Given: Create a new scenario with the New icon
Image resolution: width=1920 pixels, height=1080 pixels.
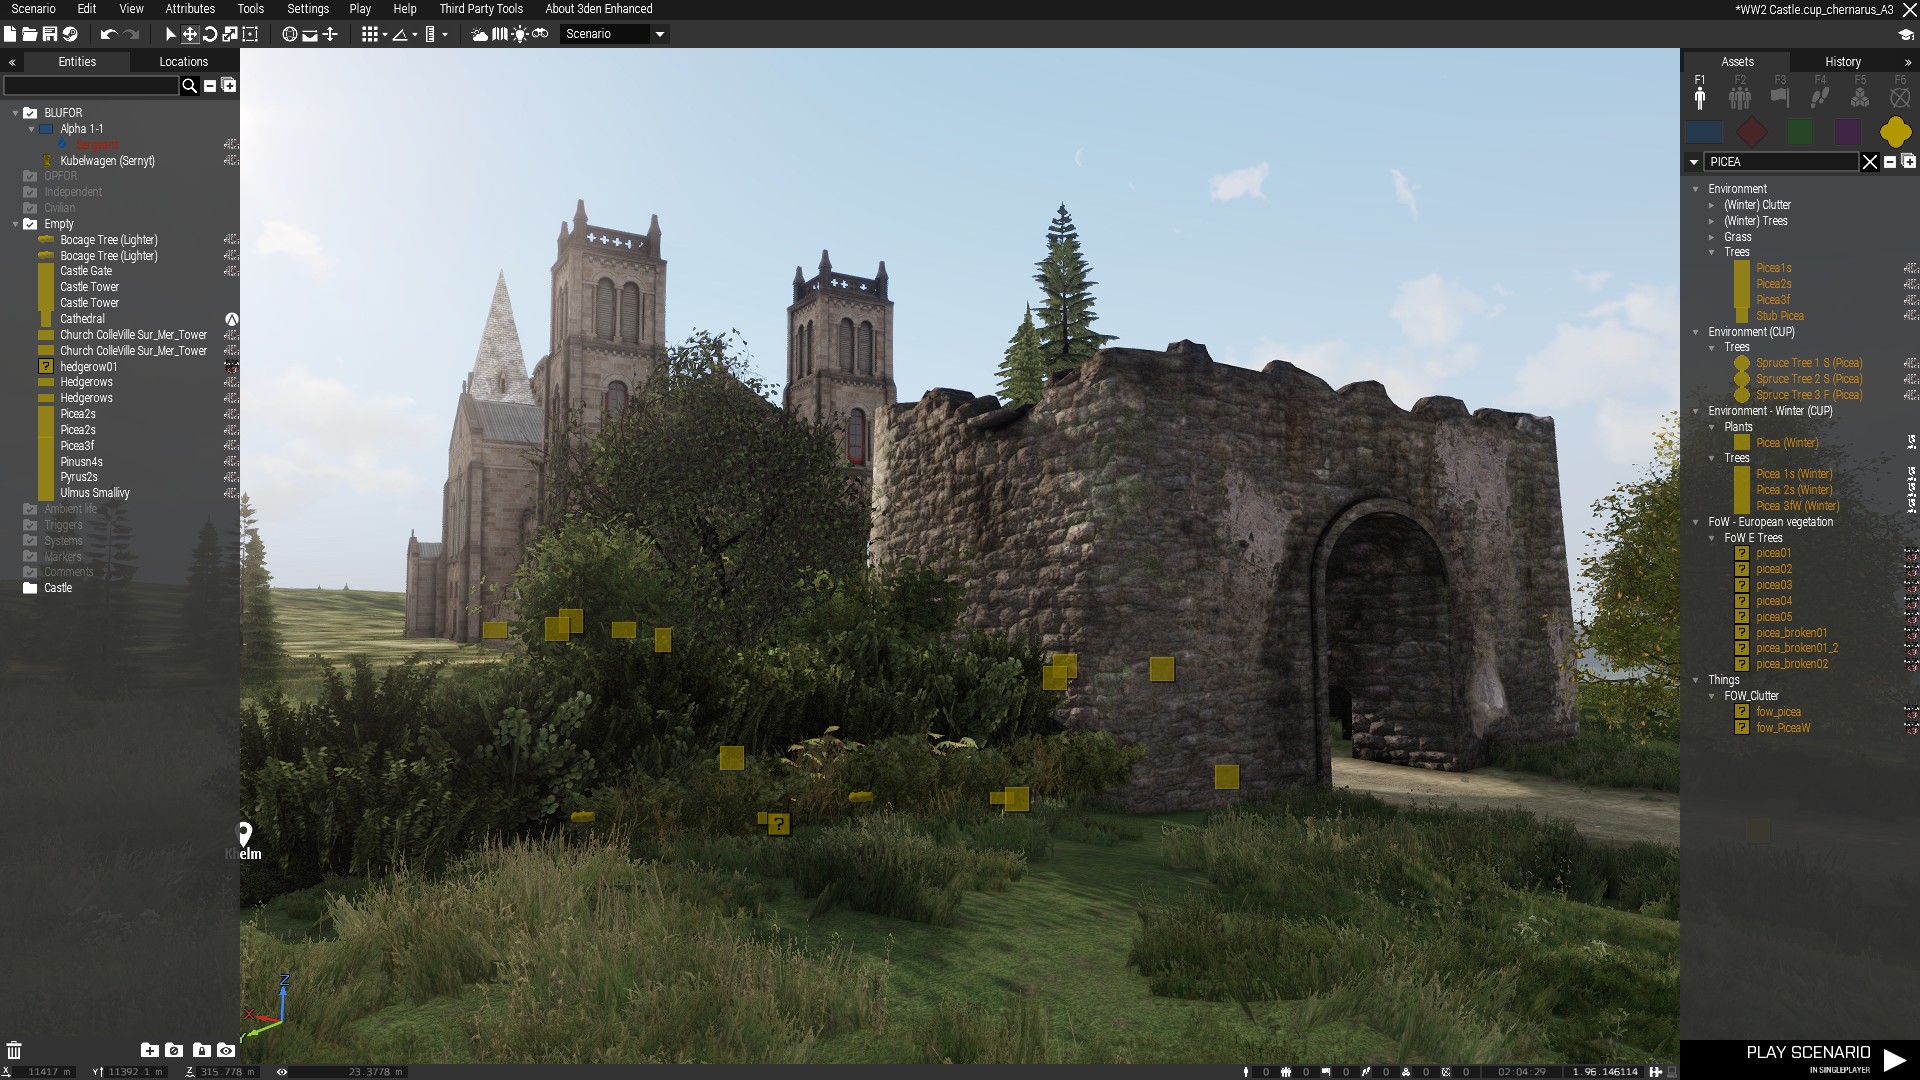Looking at the screenshot, I should [x=10, y=34].
